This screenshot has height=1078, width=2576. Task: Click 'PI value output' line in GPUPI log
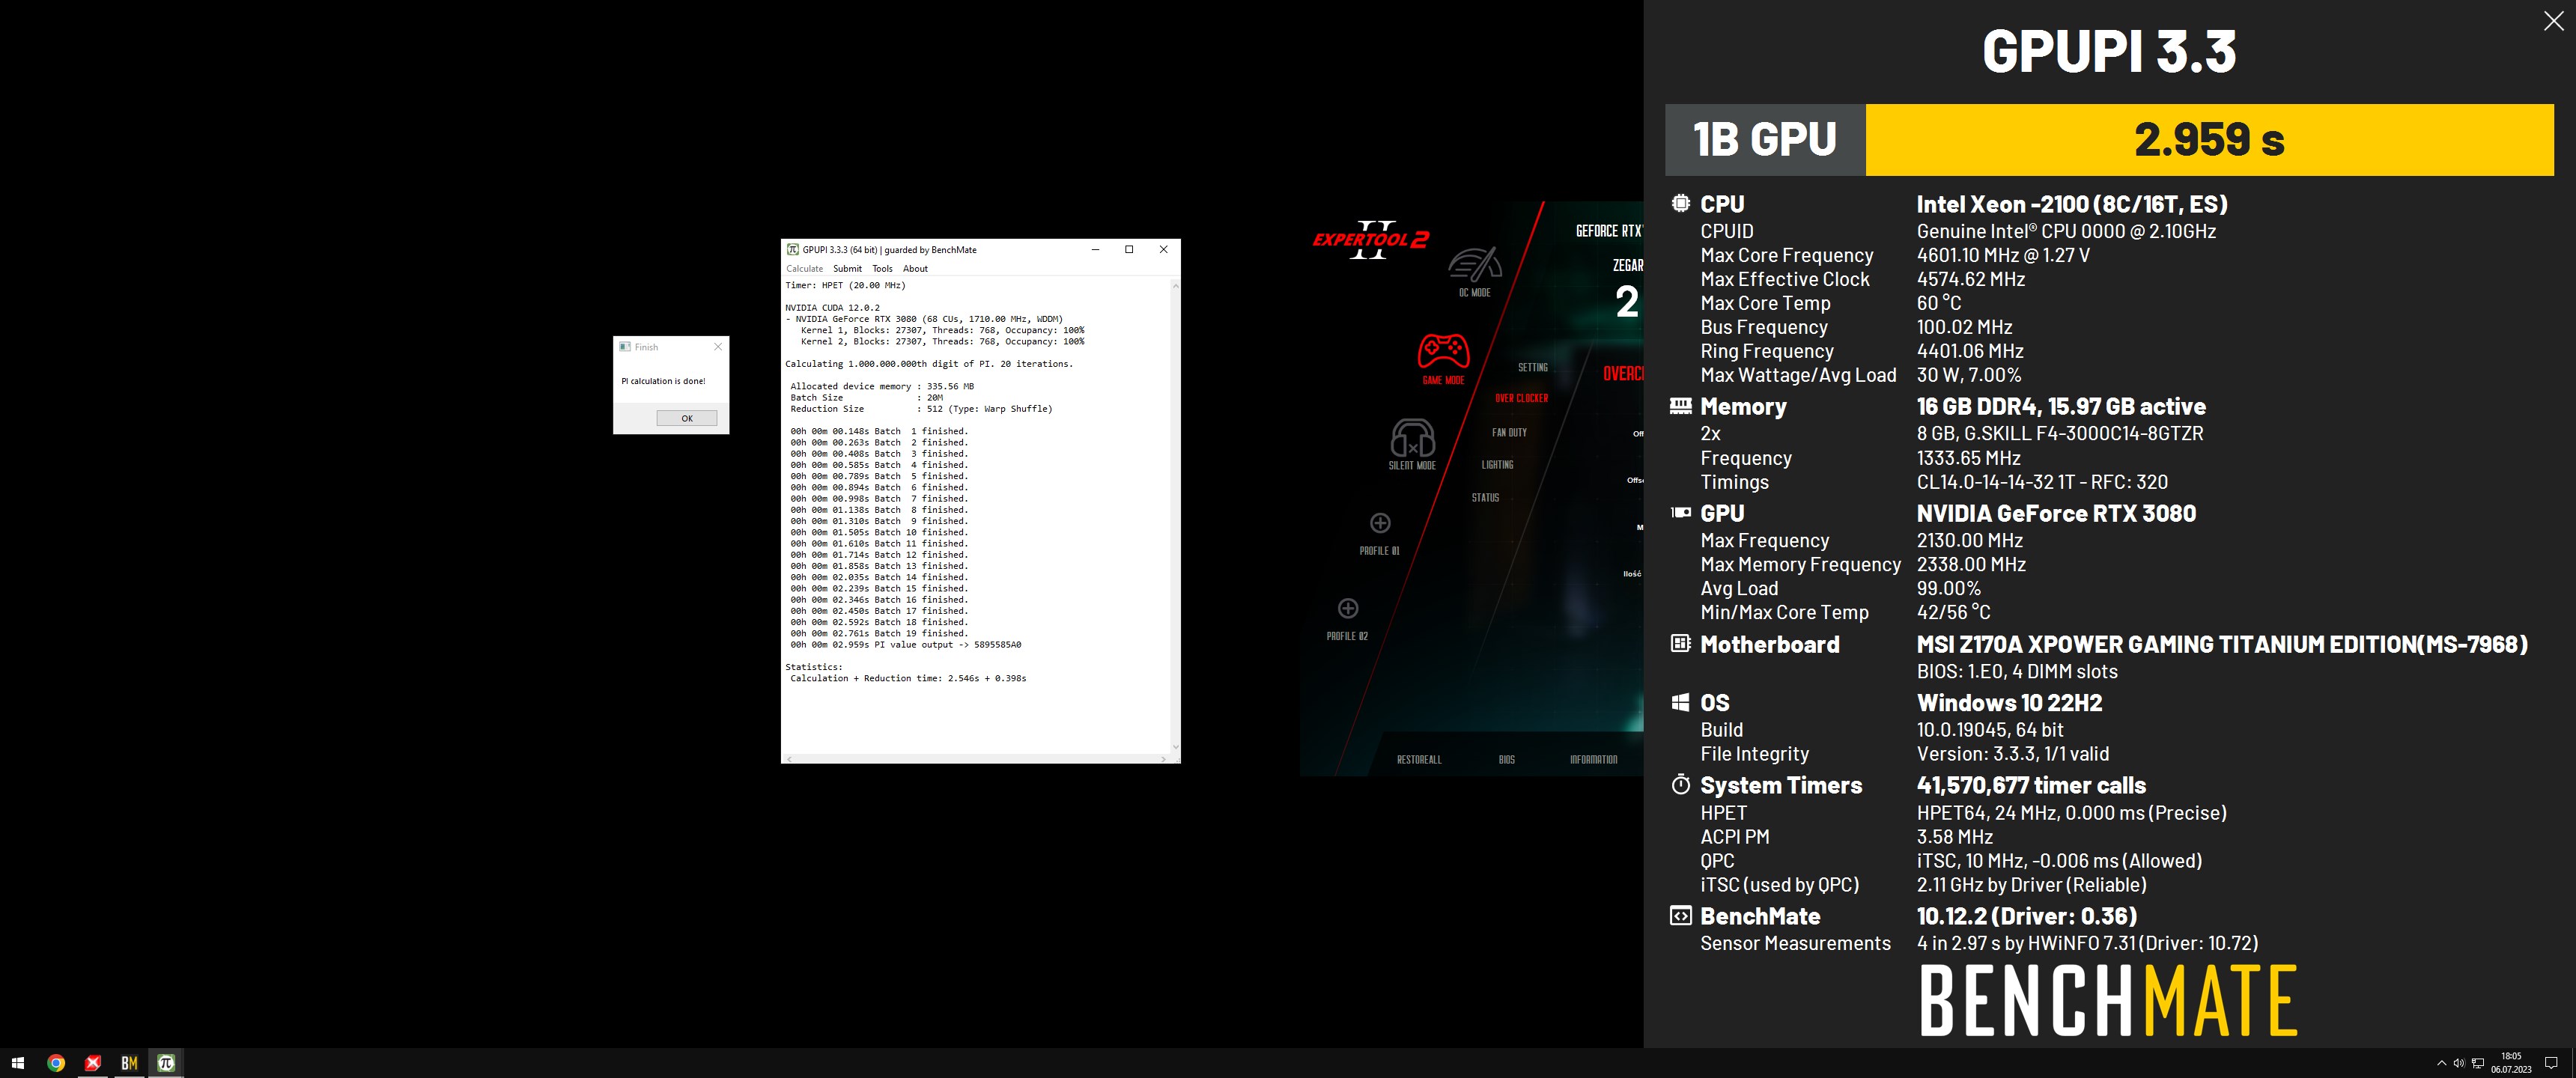[x=906, y=645]
